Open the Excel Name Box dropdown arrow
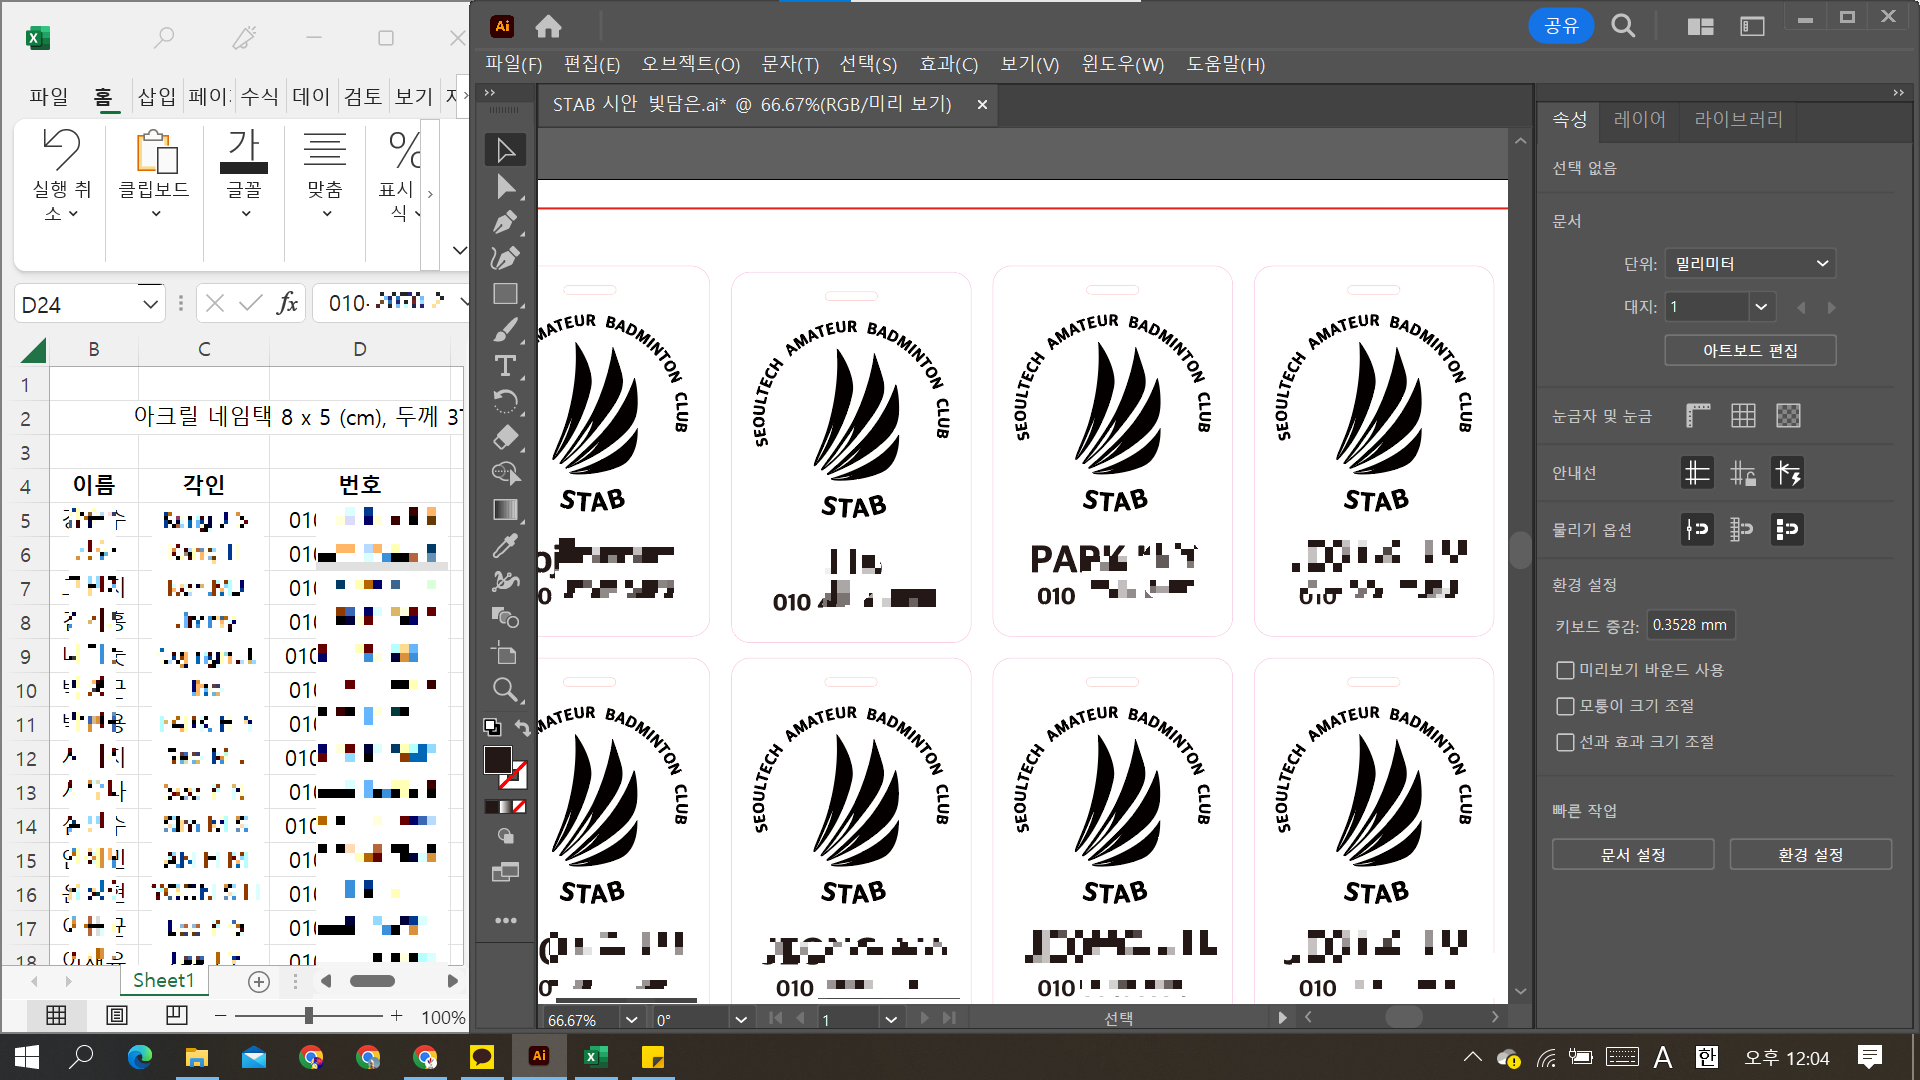The height and width of the screenshot is (1080, 1920). point(150,304)
